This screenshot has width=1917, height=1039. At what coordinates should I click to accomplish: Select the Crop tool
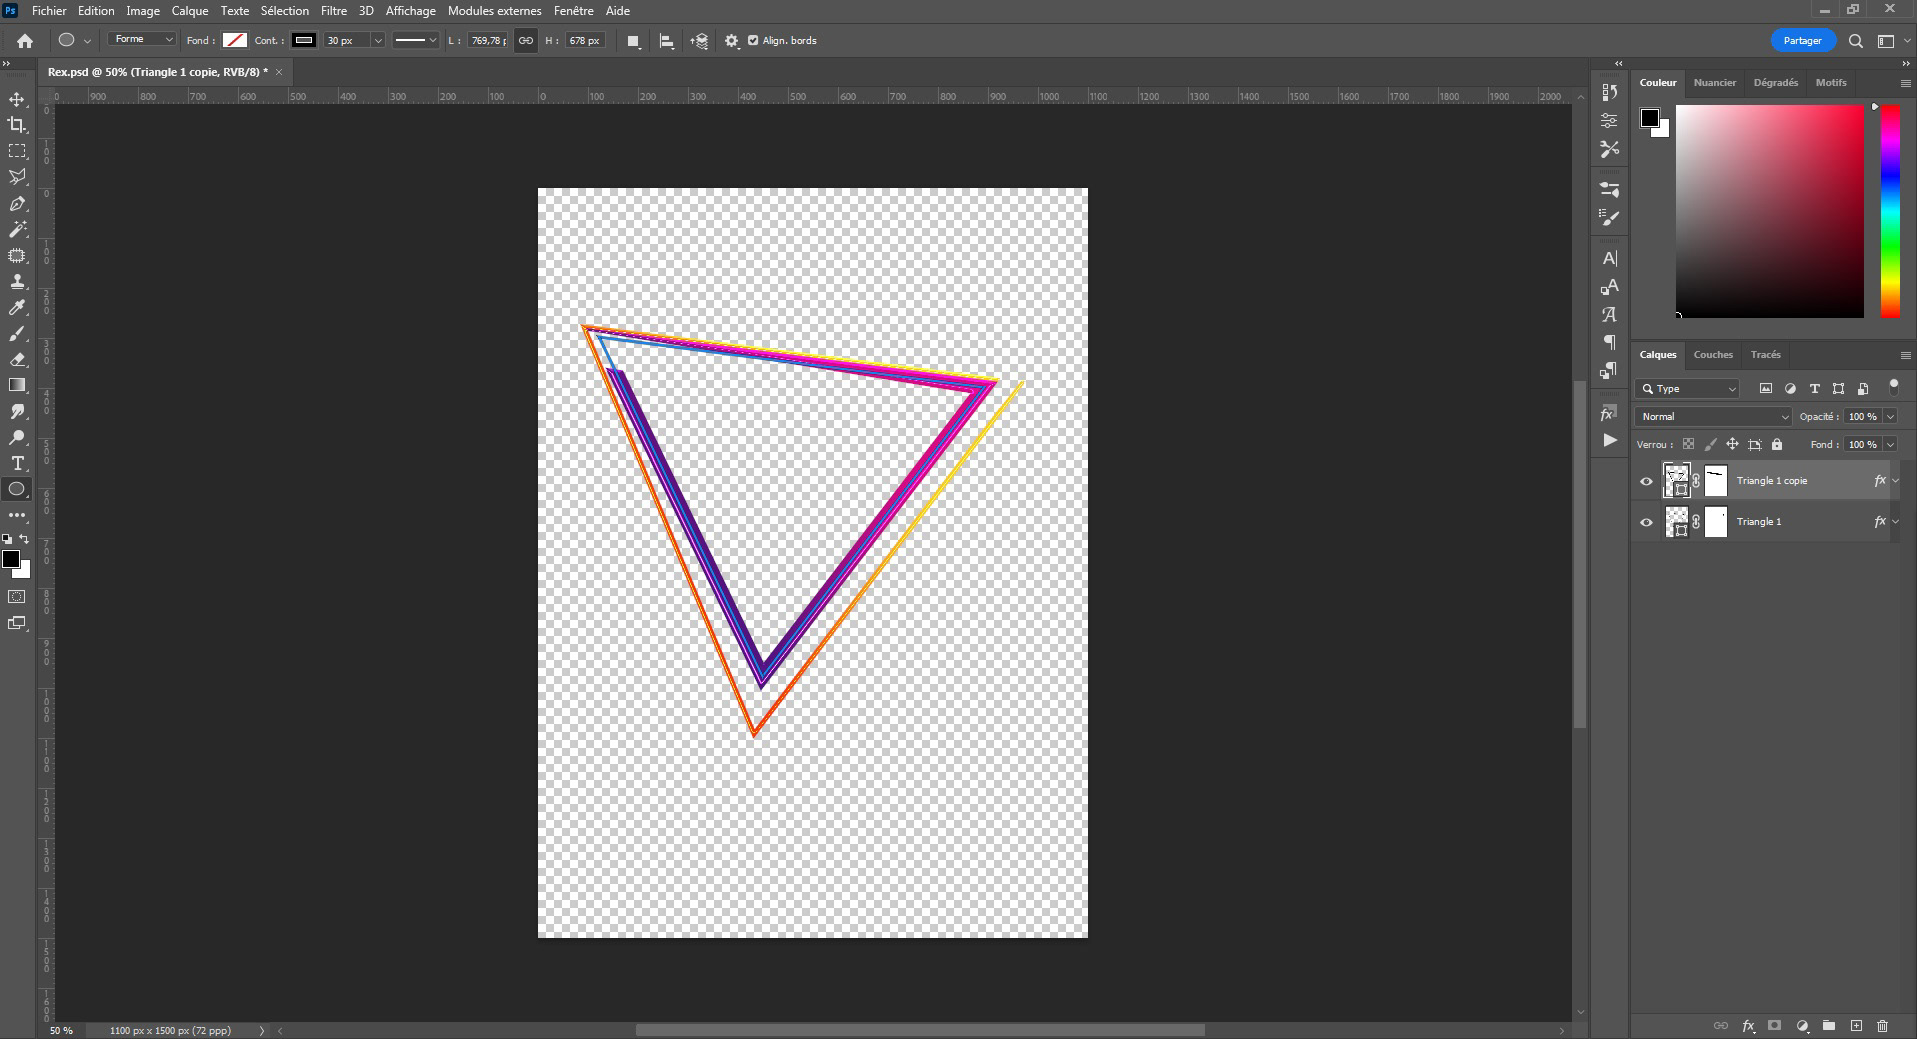coord(17,125)
